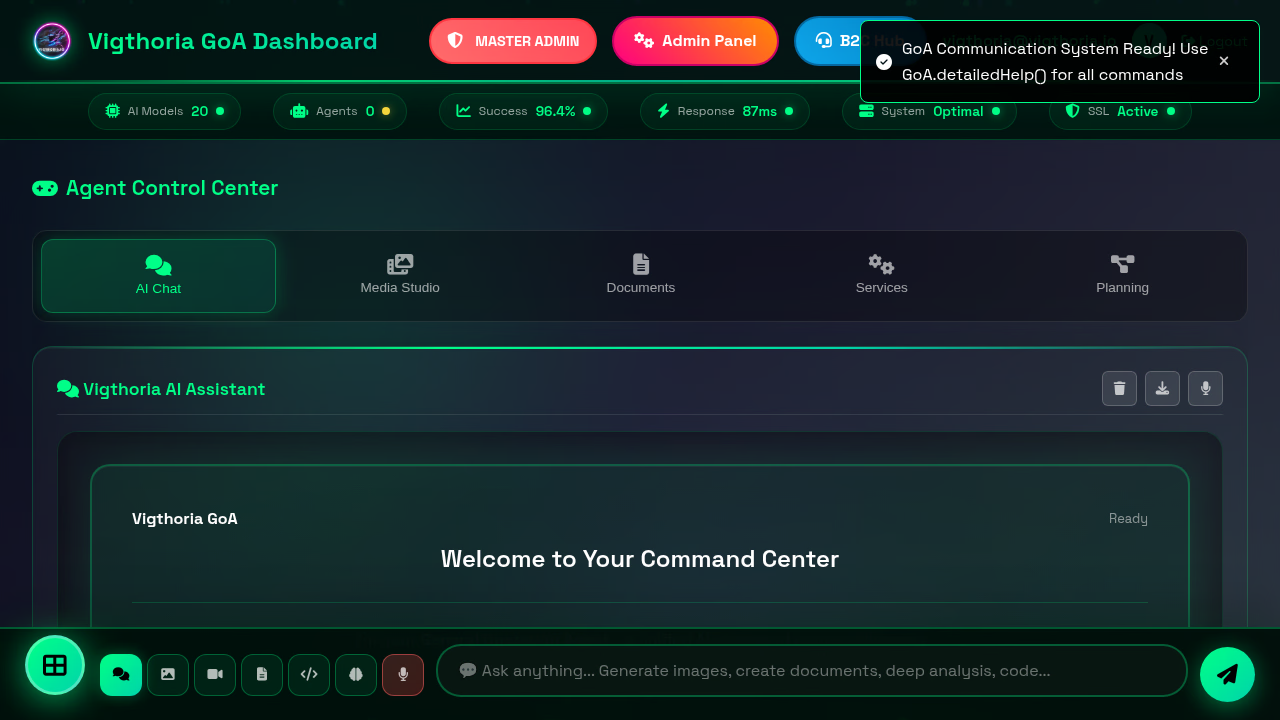This screenshot has width=1280, height=720.
Task: Toggle the red voice input microphone
Action: [403, 675]
